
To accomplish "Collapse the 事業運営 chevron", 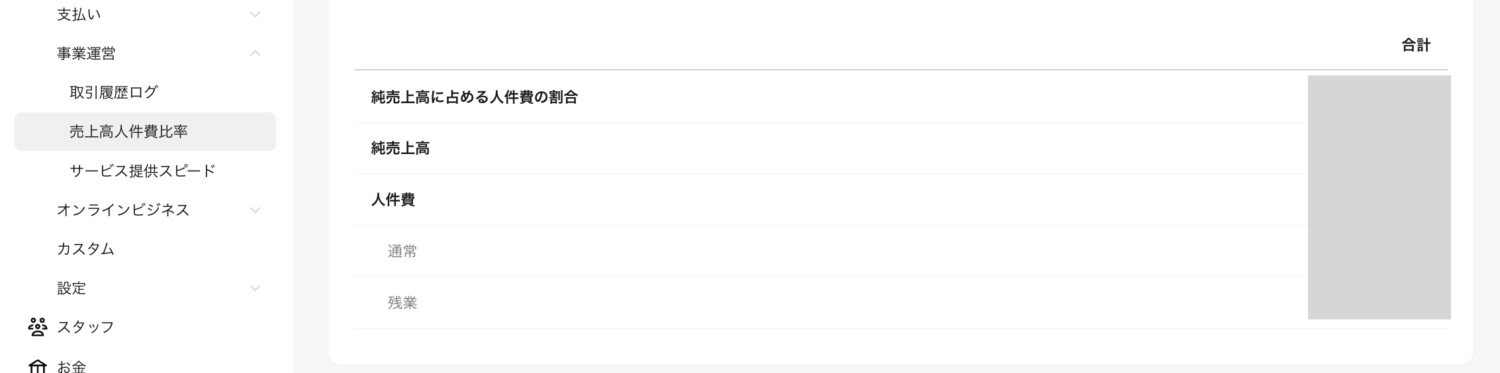I will pyautogui.click(x=255, y=53).
